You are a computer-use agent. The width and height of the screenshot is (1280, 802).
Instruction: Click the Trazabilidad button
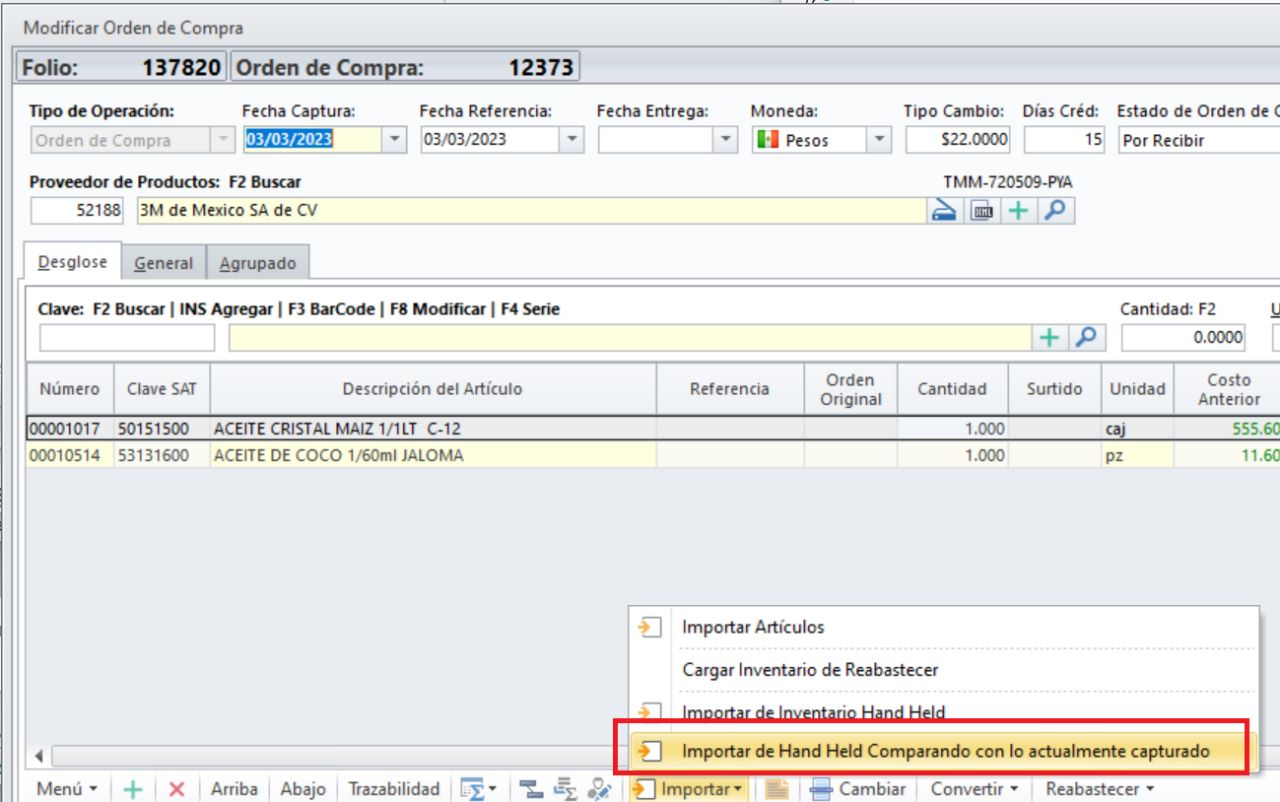[x=394, y=789]
